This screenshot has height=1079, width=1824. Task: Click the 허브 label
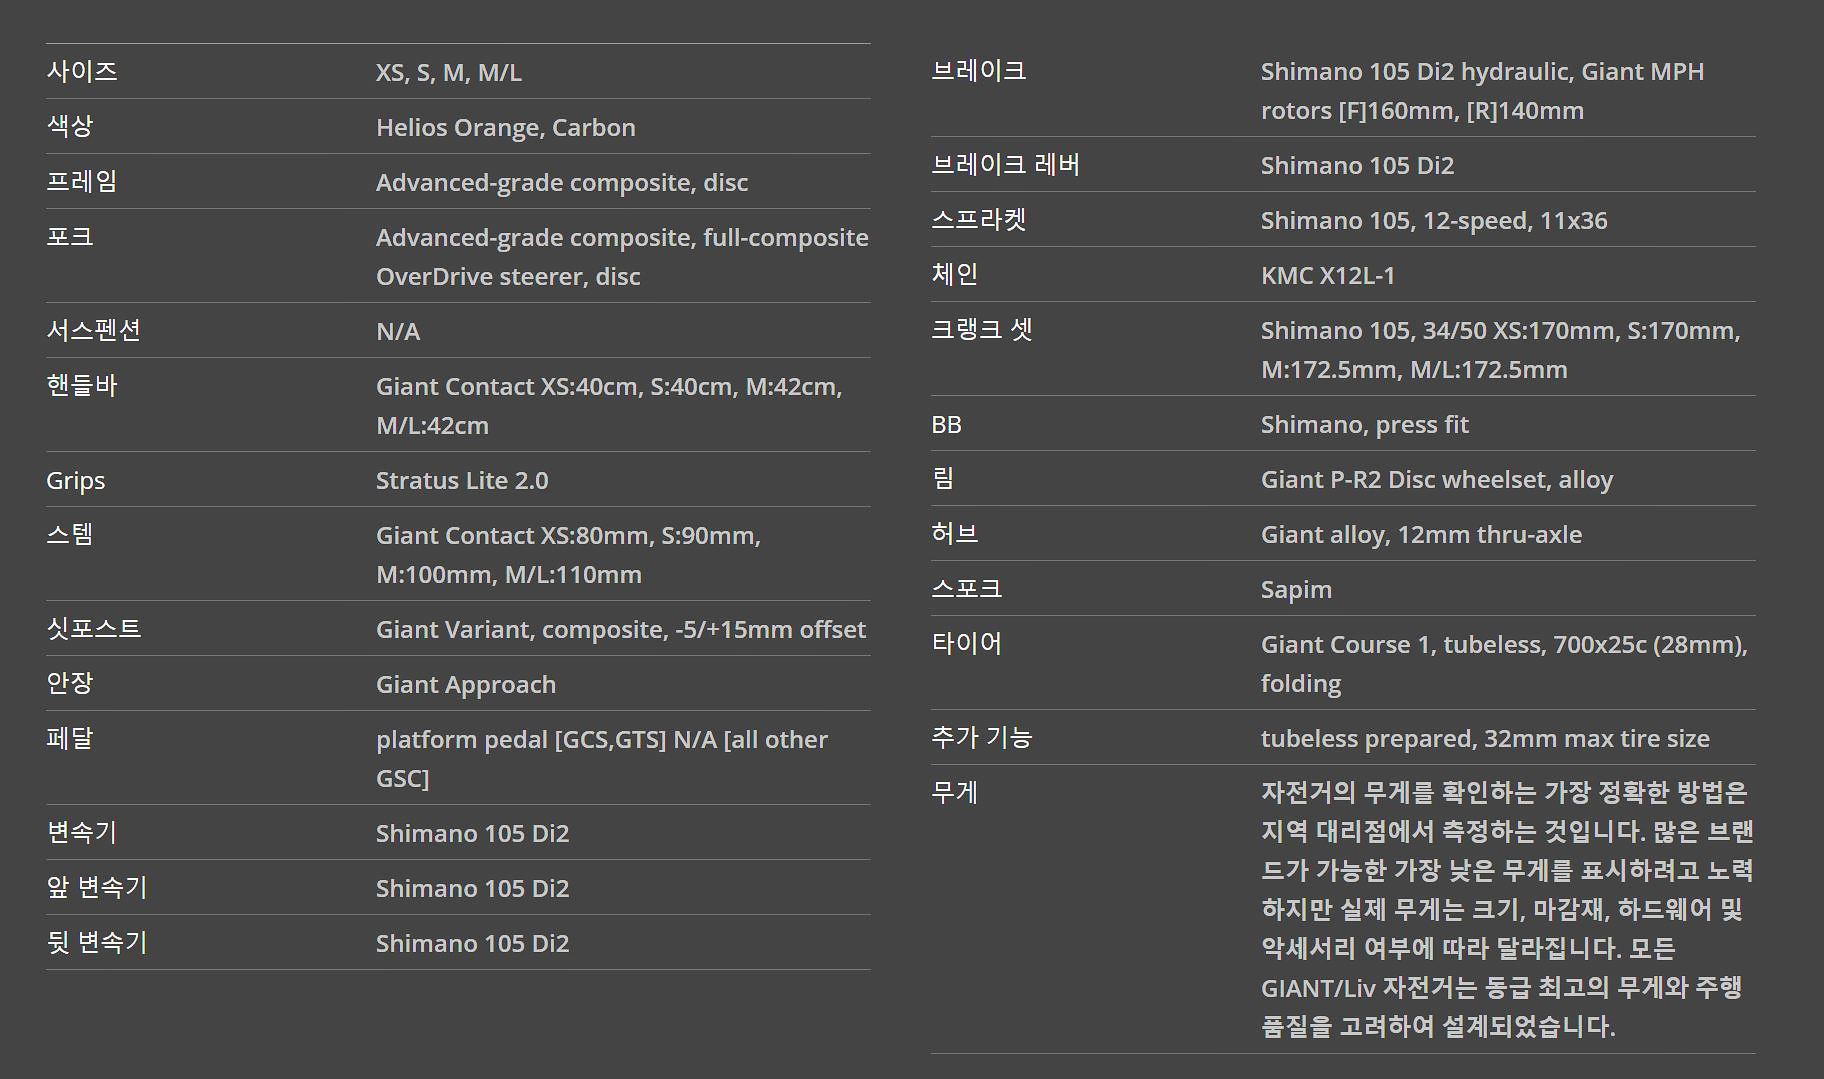tap(955, 533)
